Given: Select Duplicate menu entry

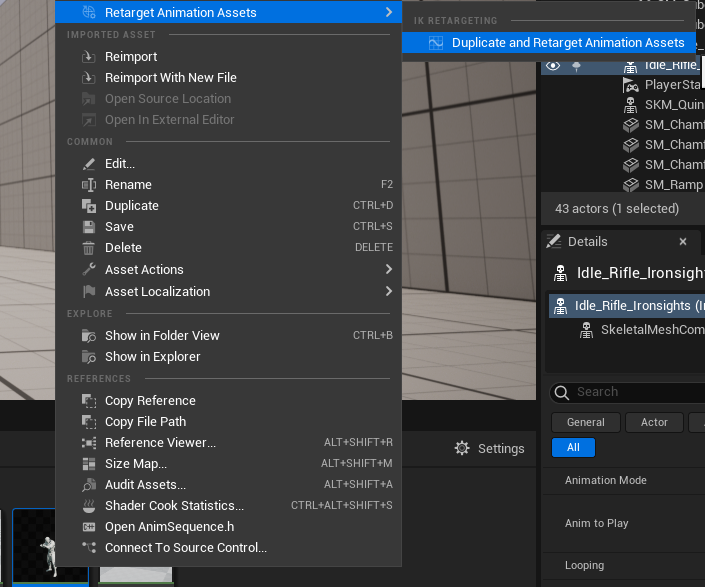Looking at the screenshot, I should pyautogui.click(x=228, y=206).
